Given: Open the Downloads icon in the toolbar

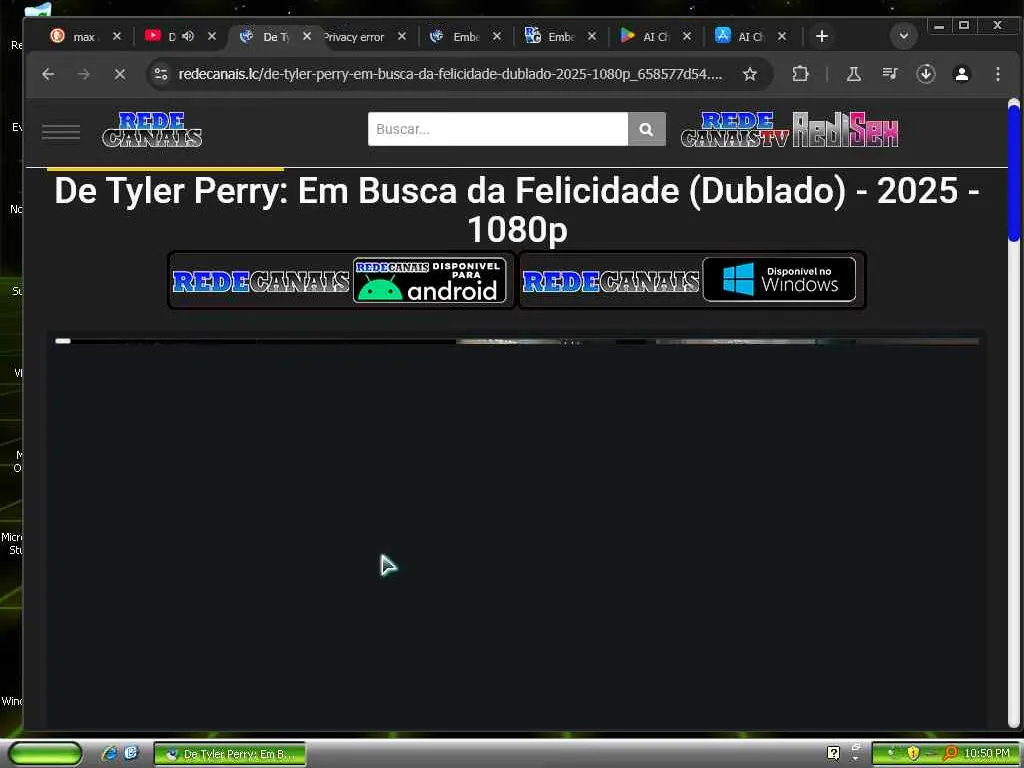Looking at the screenshot, I should [x=925, y=74].
